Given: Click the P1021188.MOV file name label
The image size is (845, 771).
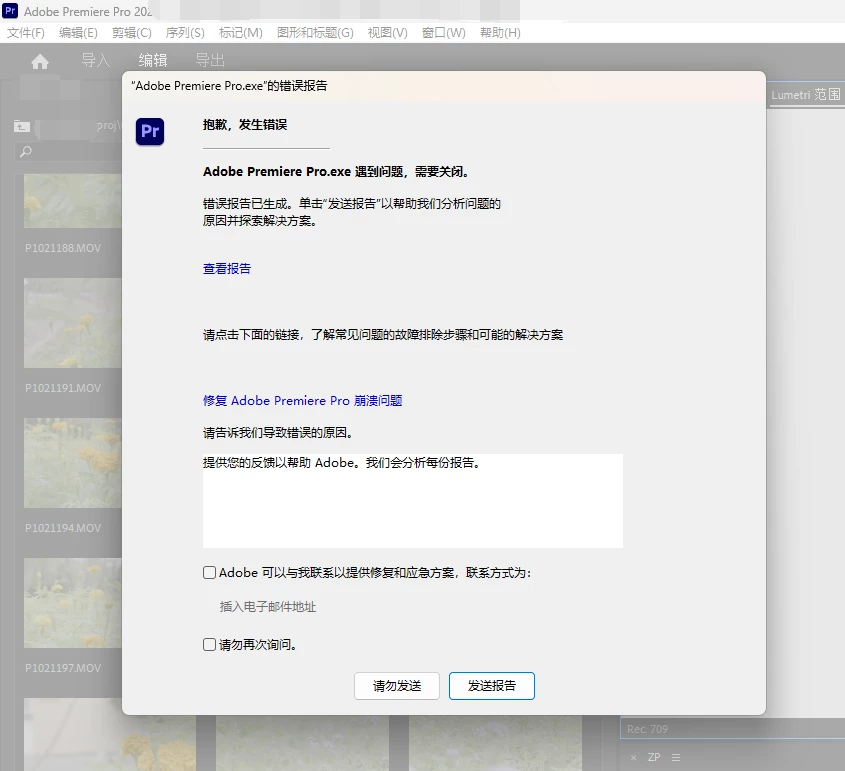Looking at the screenshot, I should click(63, 248).
